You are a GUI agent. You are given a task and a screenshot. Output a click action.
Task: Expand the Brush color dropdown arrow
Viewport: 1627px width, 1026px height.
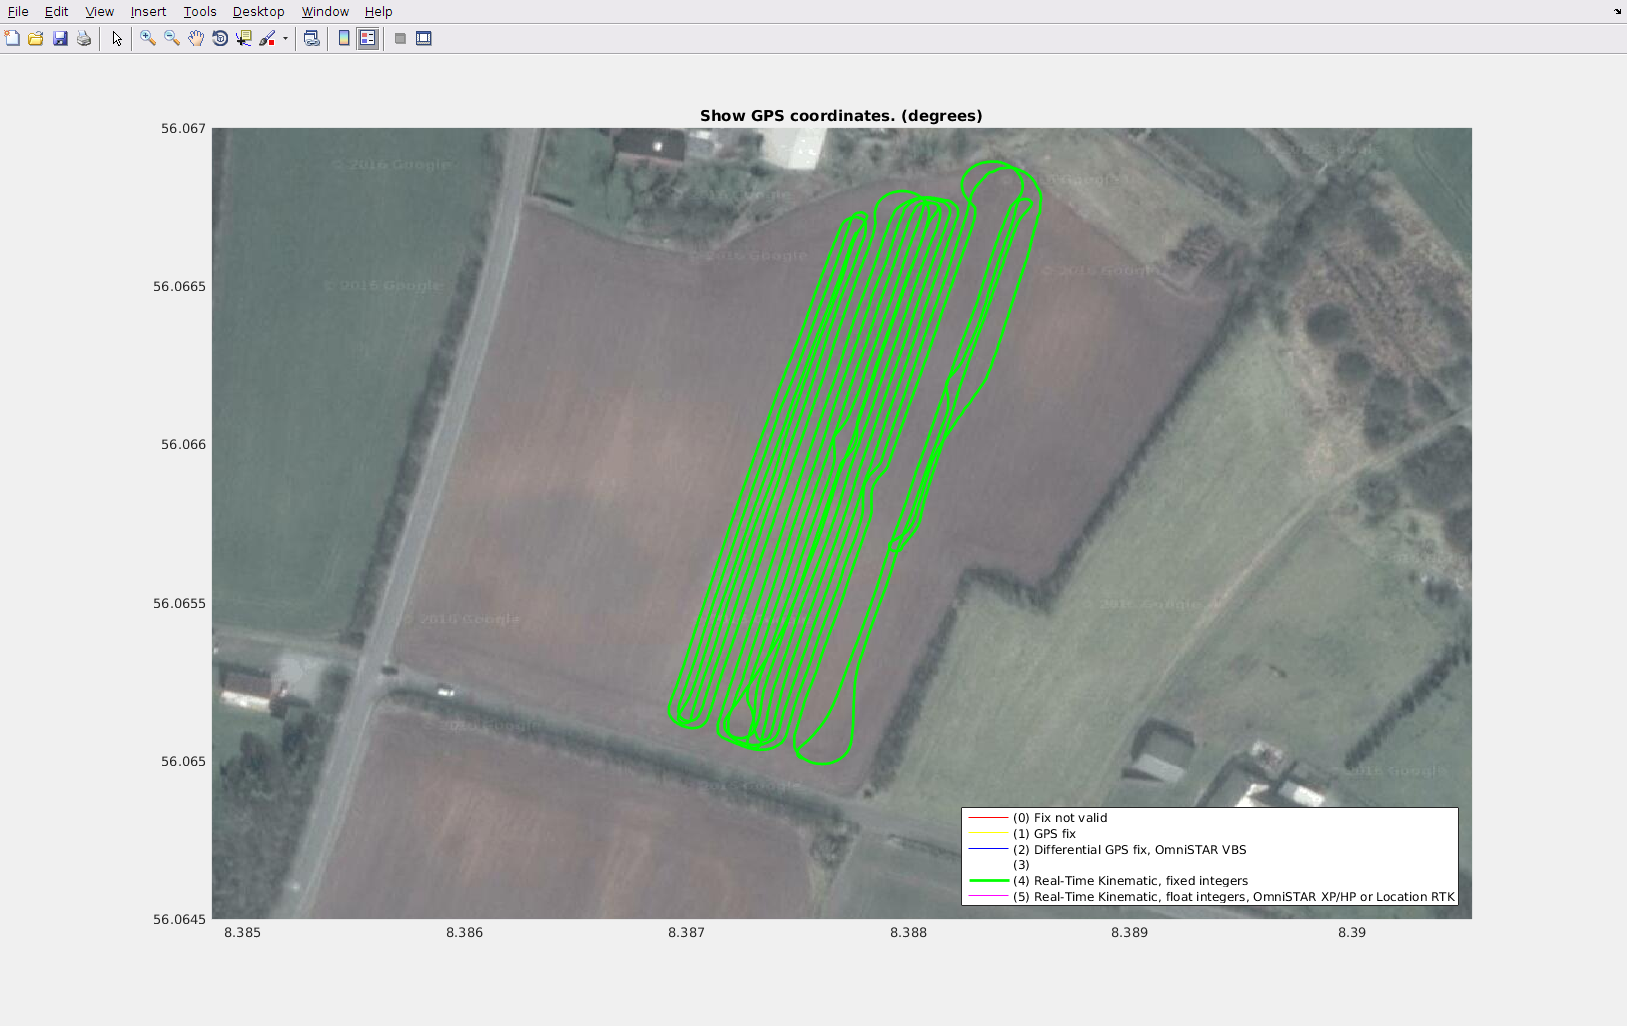pyautogui.click(x=285, y=39)
